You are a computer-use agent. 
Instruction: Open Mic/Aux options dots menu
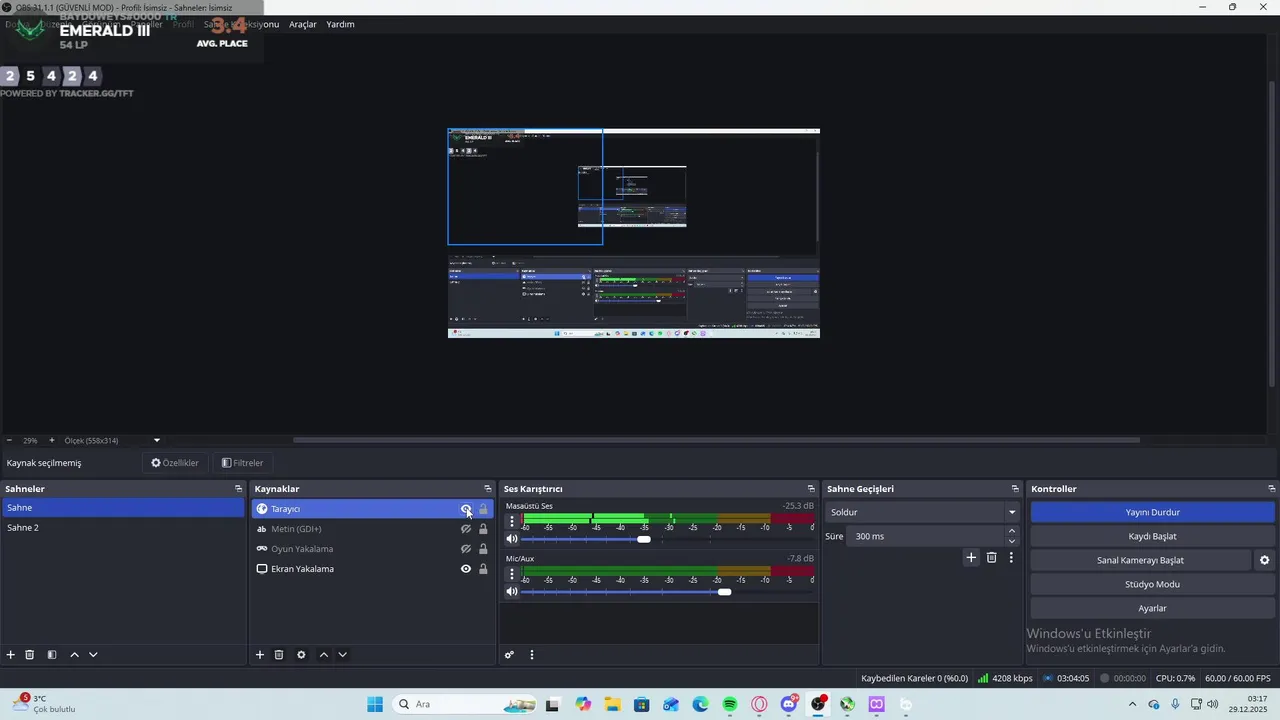512,574
